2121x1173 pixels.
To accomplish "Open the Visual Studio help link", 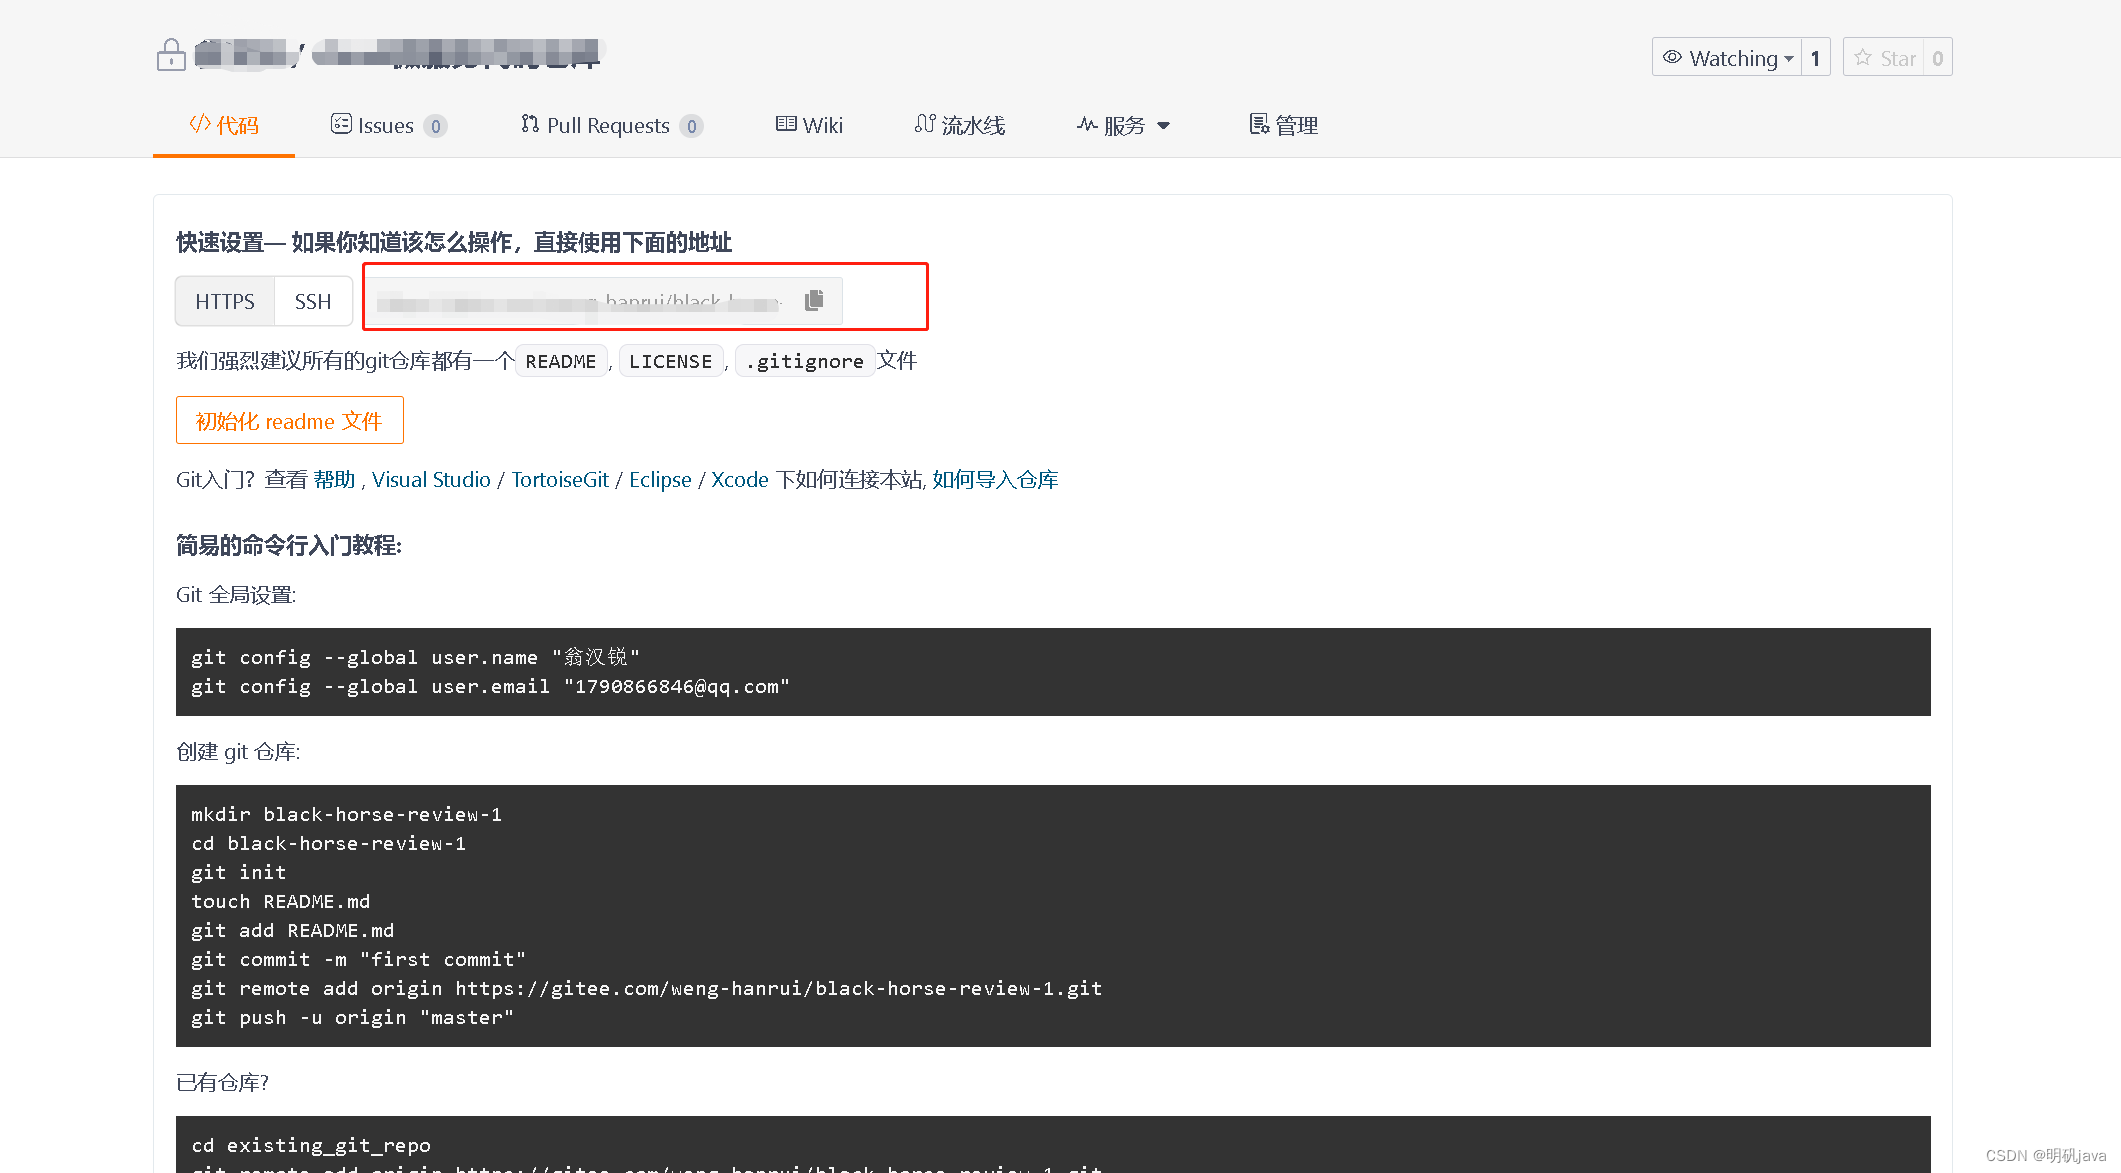I will pyautogui.click(x=431, y=480).
